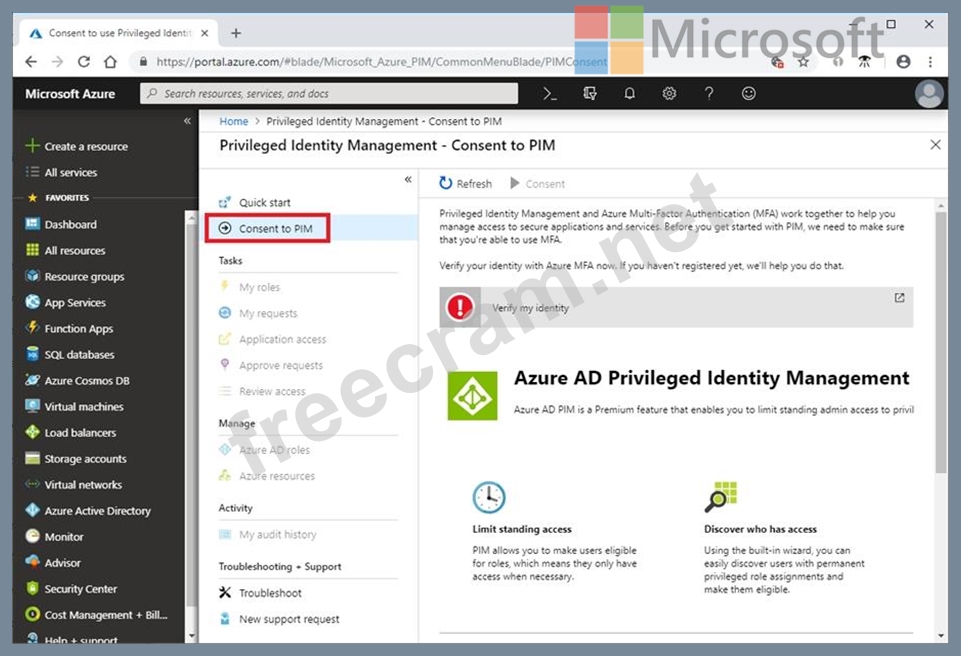Collapse the PIM blade menu
Viewport: 961px width, 656px height.
coord(408,180)
